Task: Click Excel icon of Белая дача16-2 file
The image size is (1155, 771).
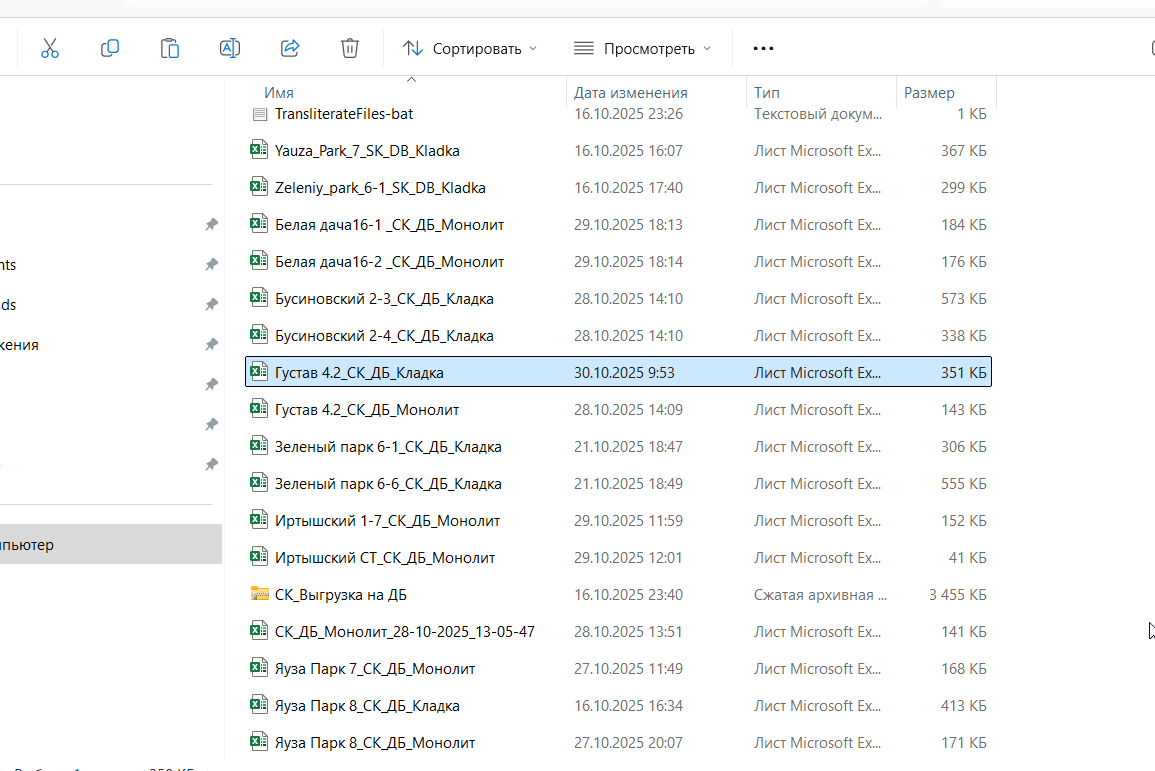Action: (259, 260)
